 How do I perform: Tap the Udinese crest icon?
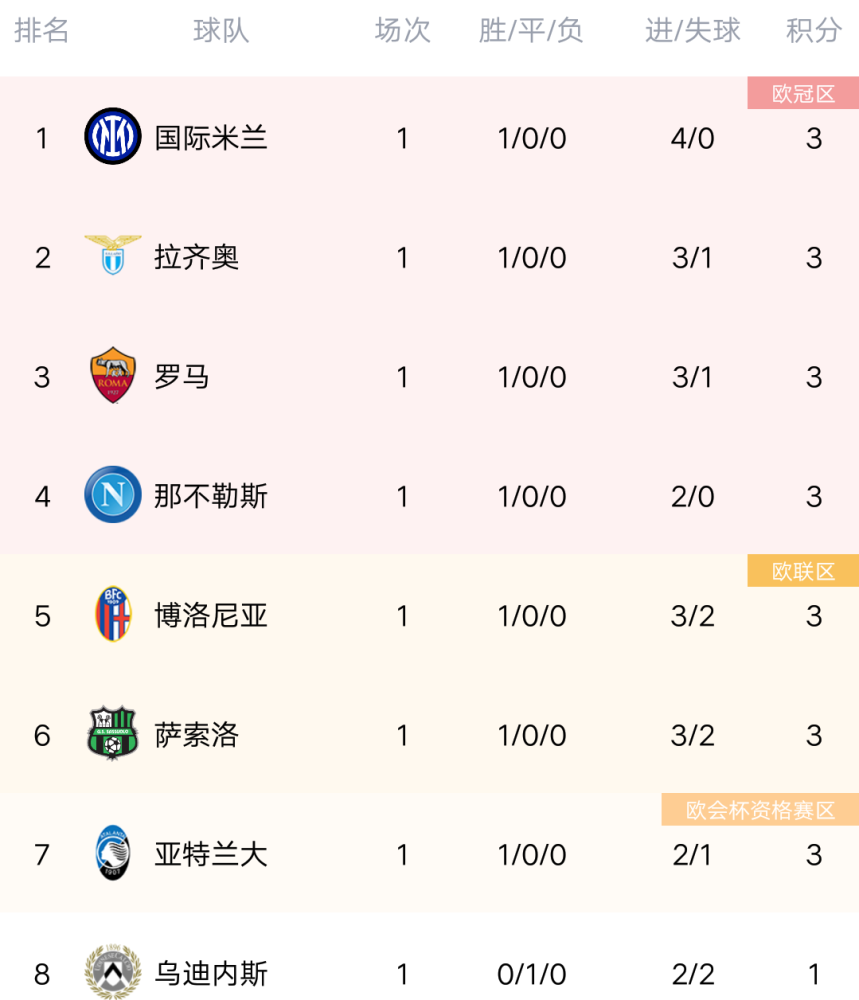point(113,971)
